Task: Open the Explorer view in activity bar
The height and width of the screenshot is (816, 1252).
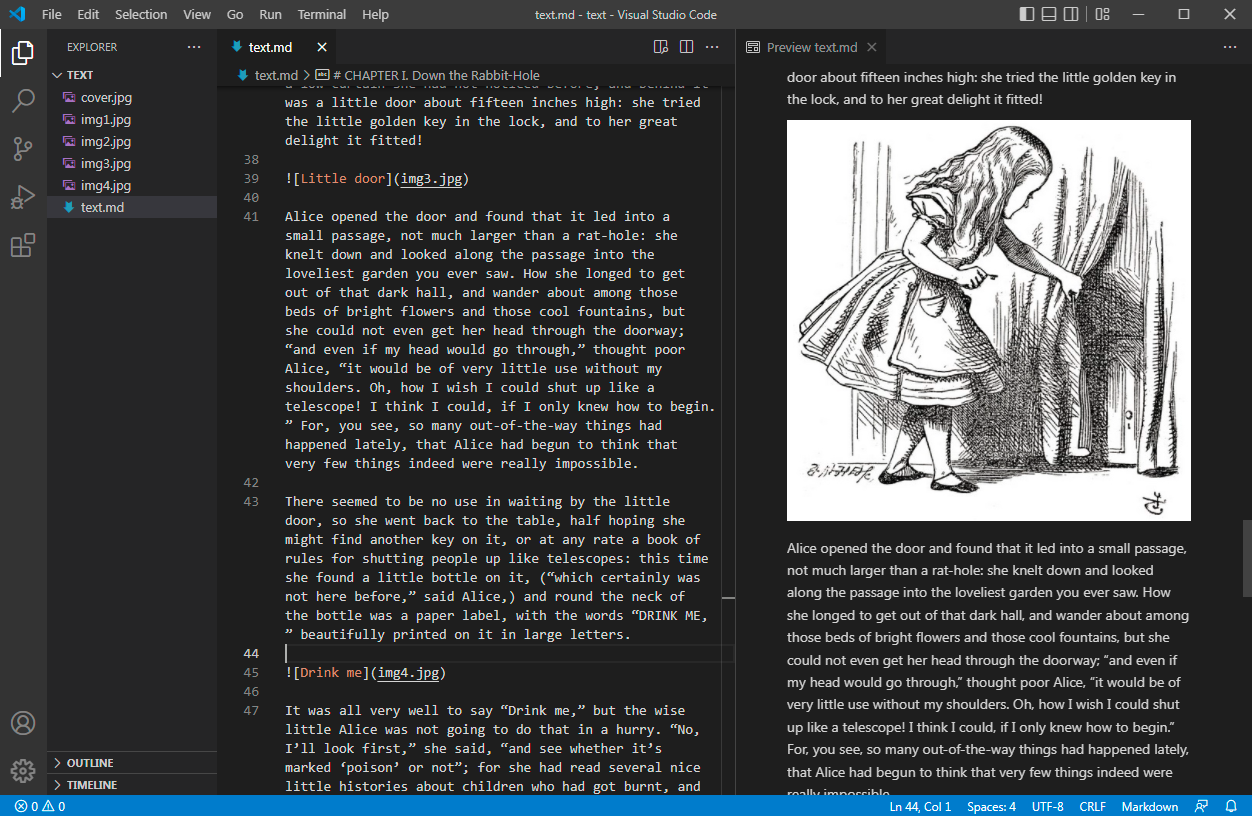Action: (23, 52)
